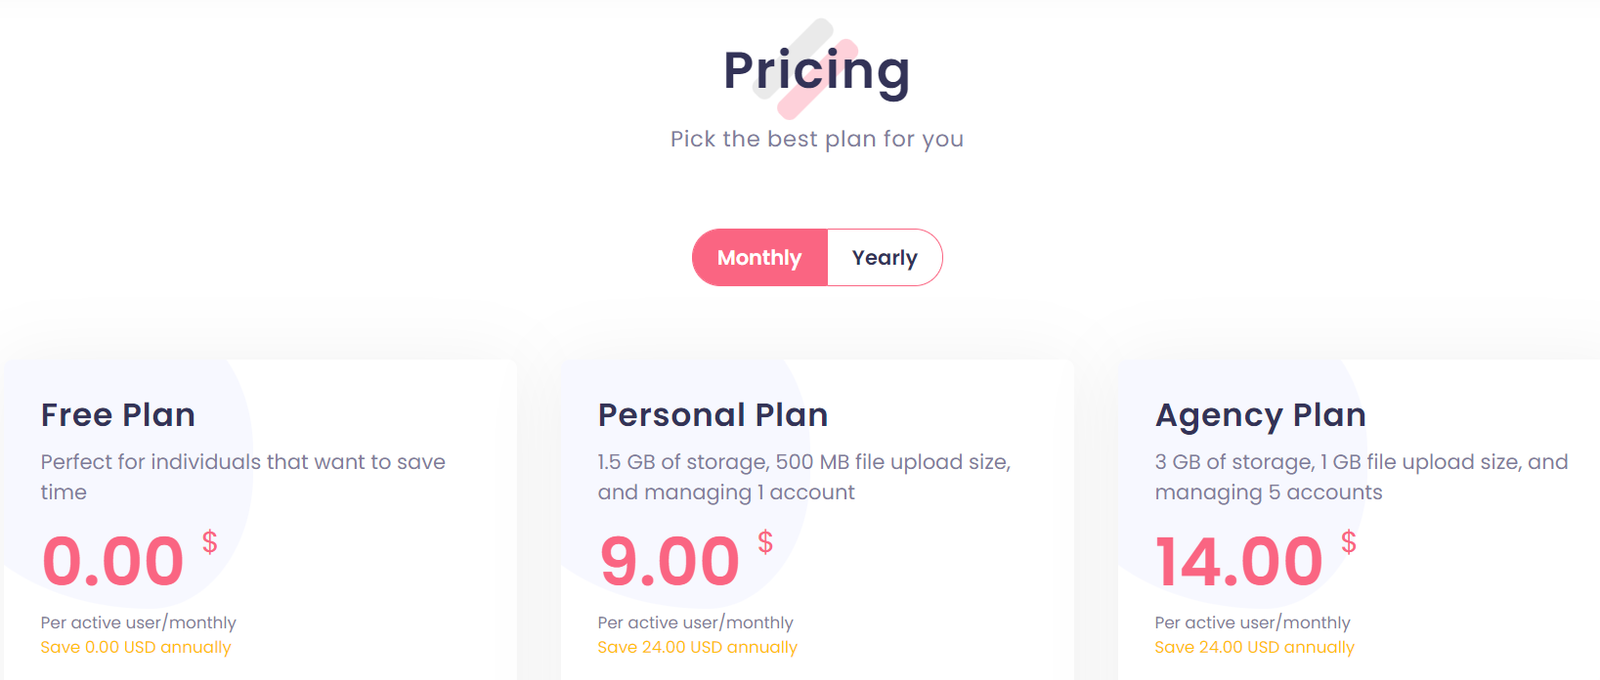This screenshot has height=680, width=1600.
Task: Select the Monthly billing option
Action: tap(759, 257)
